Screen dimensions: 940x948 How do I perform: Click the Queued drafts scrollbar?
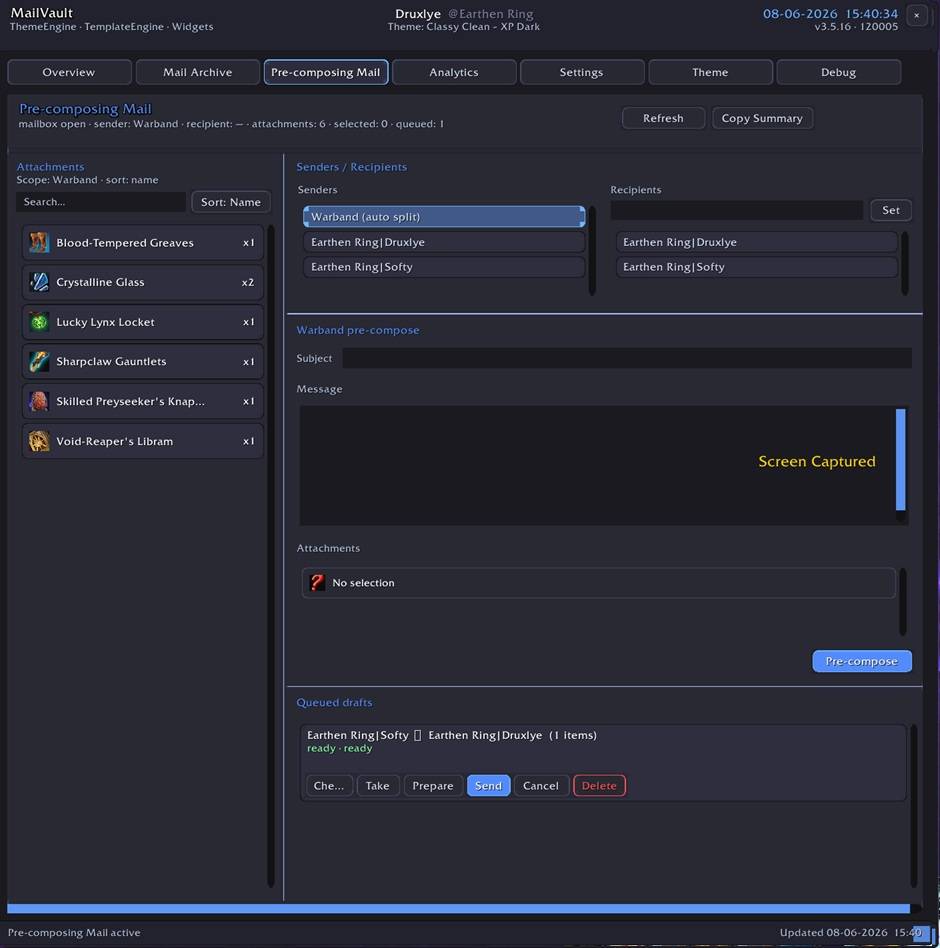[x=914, y=805]
